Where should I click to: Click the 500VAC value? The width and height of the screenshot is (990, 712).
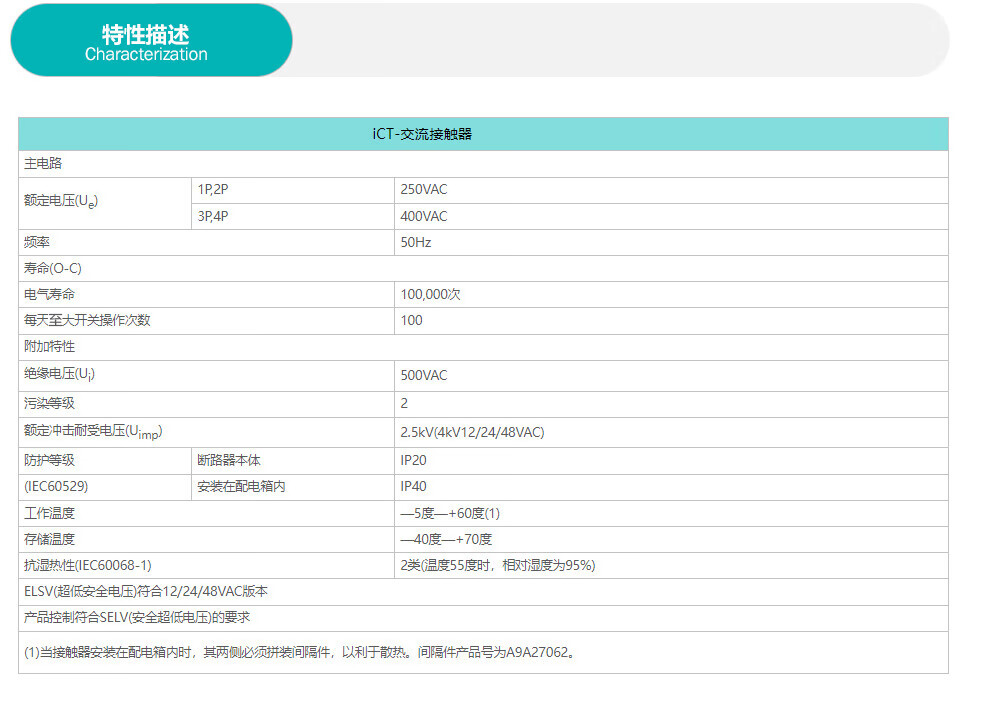424,376
